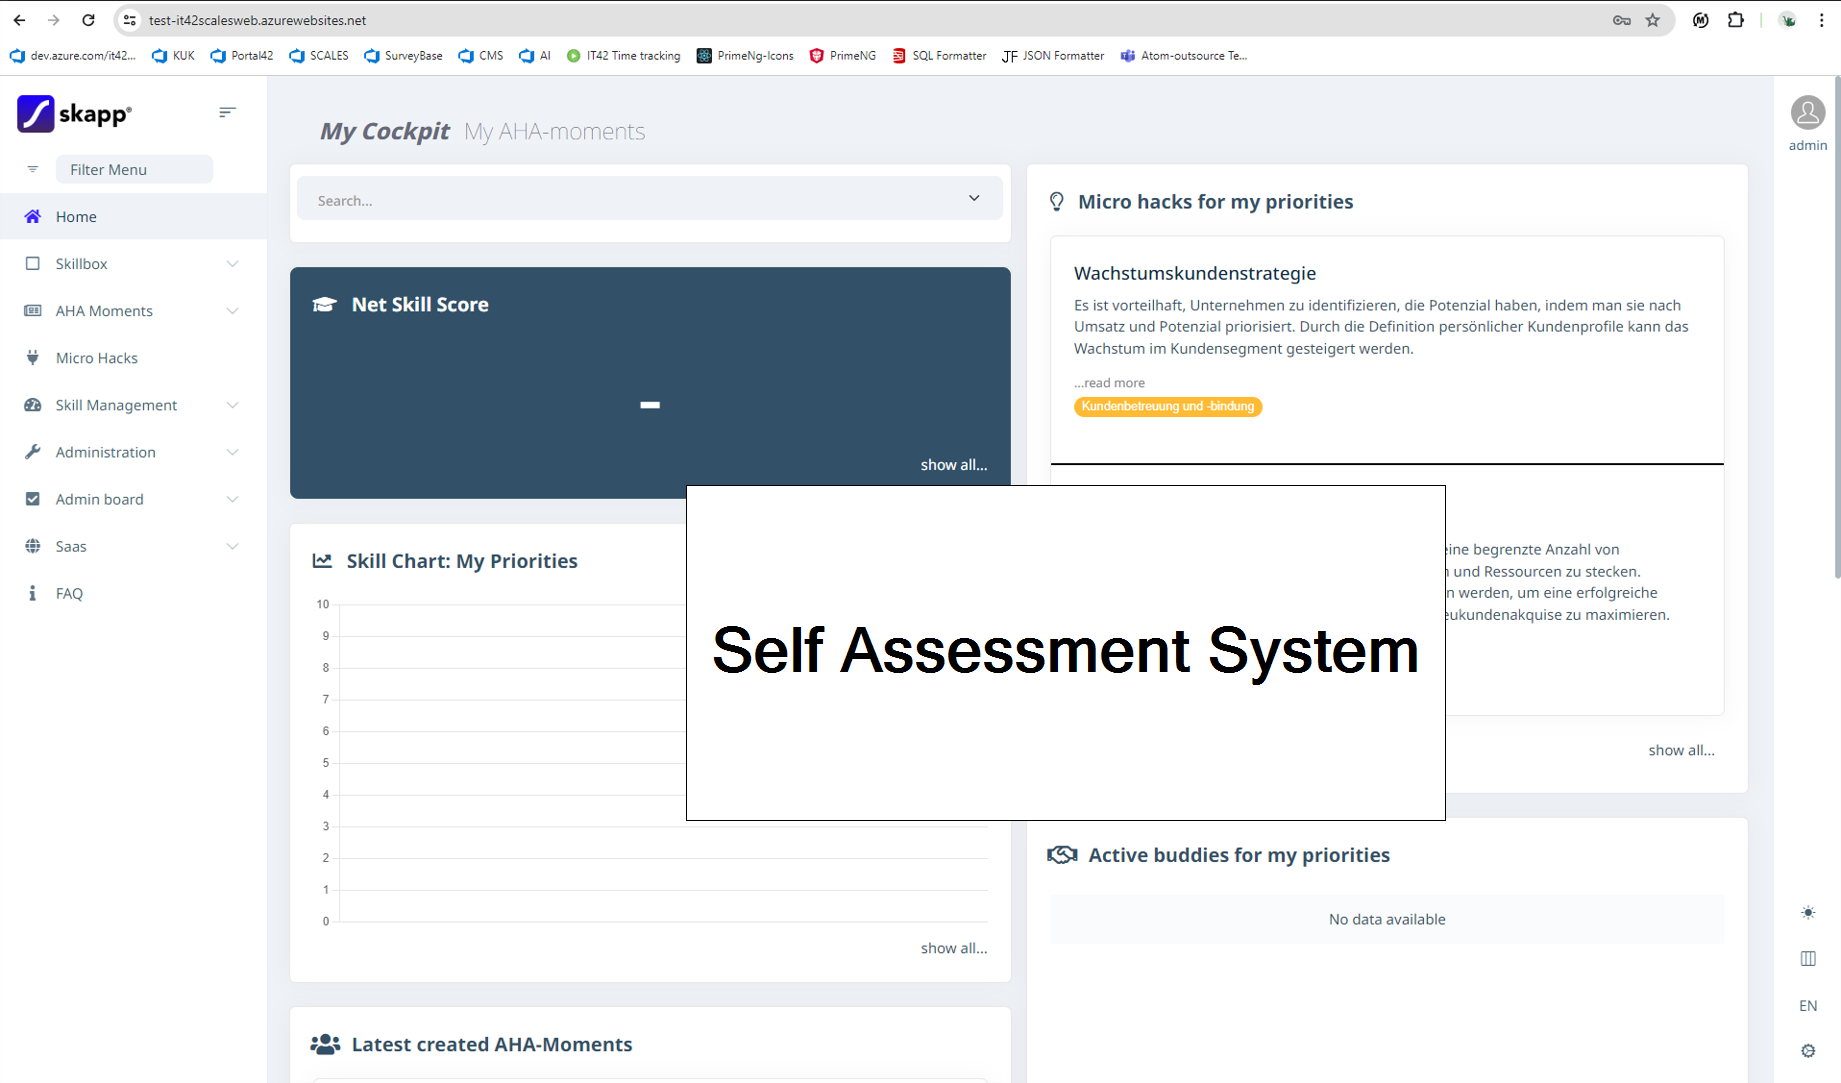Toggle light mode with the sun icon
This screenshot has width=1841, height=1083.
1807,912
